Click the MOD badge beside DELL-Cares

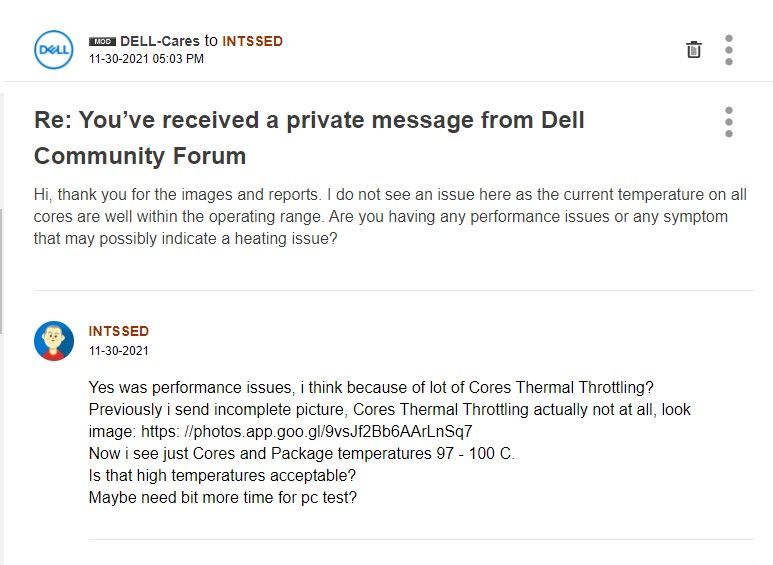click(102, 42)
